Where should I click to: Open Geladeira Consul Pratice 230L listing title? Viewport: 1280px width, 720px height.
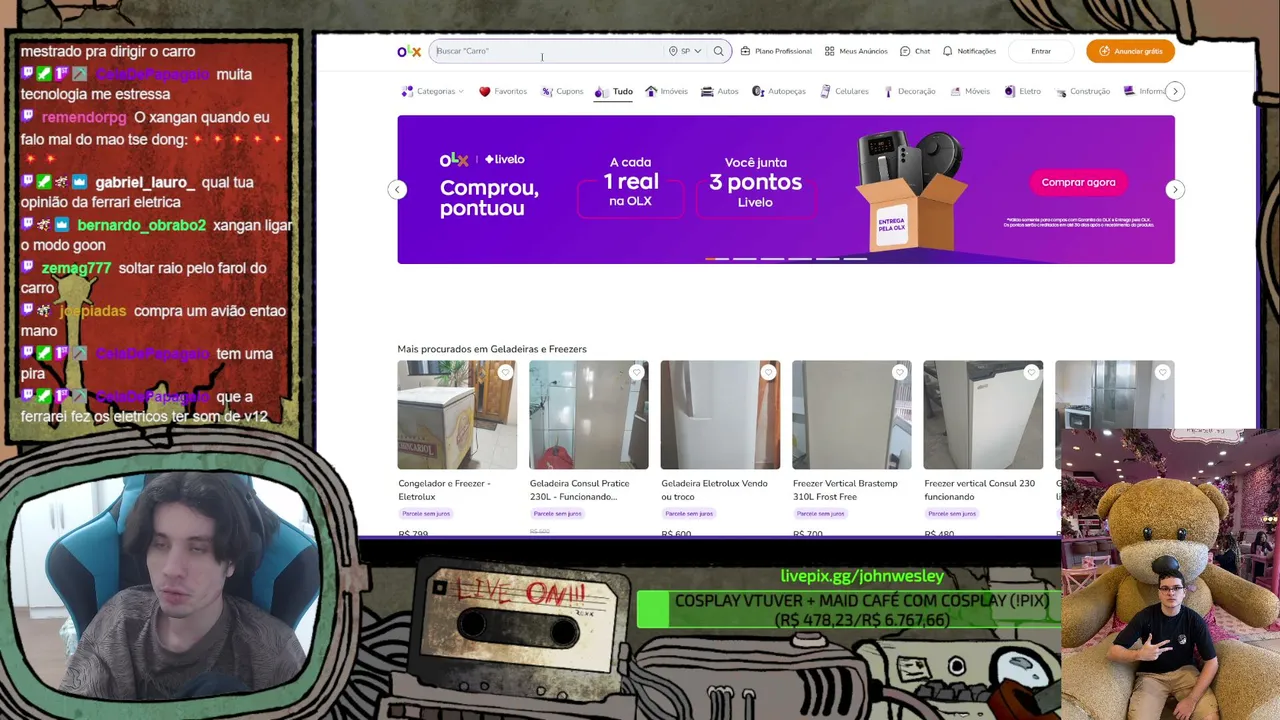point(579,490)
